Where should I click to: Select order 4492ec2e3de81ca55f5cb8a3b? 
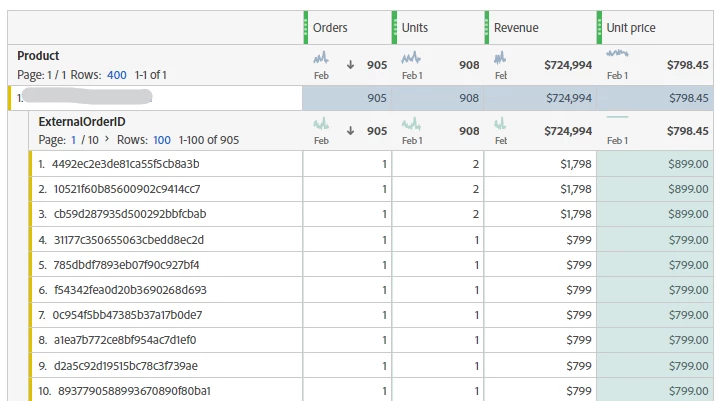[126, 164]
